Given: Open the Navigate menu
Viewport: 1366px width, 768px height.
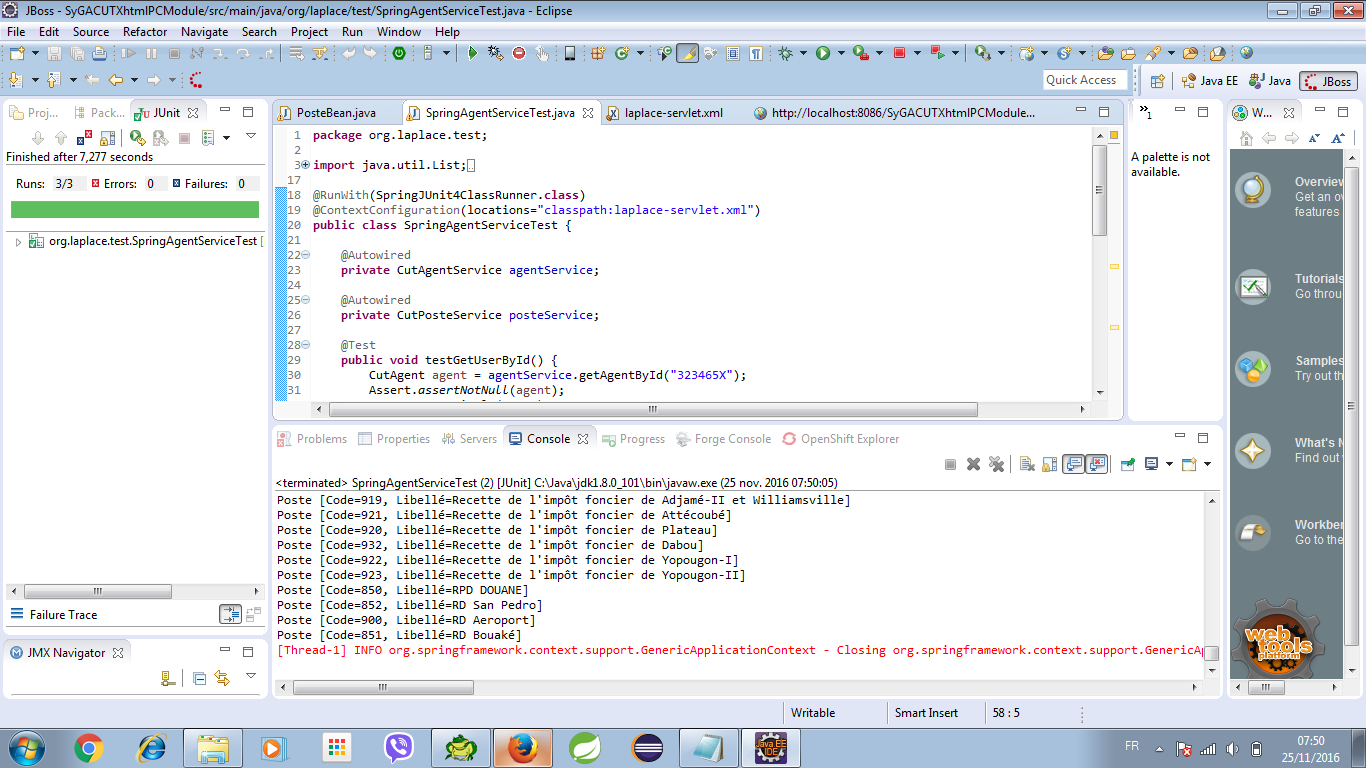Looking at the screenshot, I should point(204,31).
